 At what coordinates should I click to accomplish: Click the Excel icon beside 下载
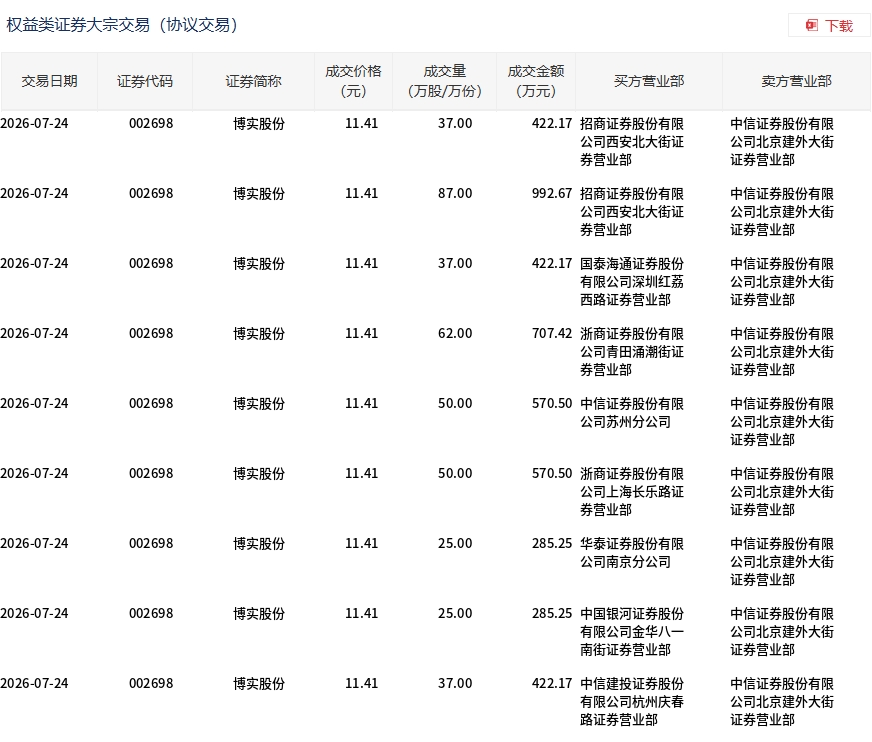(812, 26)
